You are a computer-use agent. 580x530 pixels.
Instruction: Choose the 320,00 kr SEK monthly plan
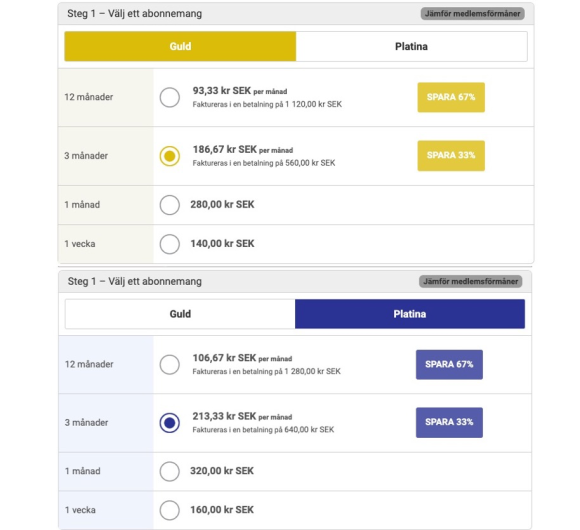click(x=169, y=471)
